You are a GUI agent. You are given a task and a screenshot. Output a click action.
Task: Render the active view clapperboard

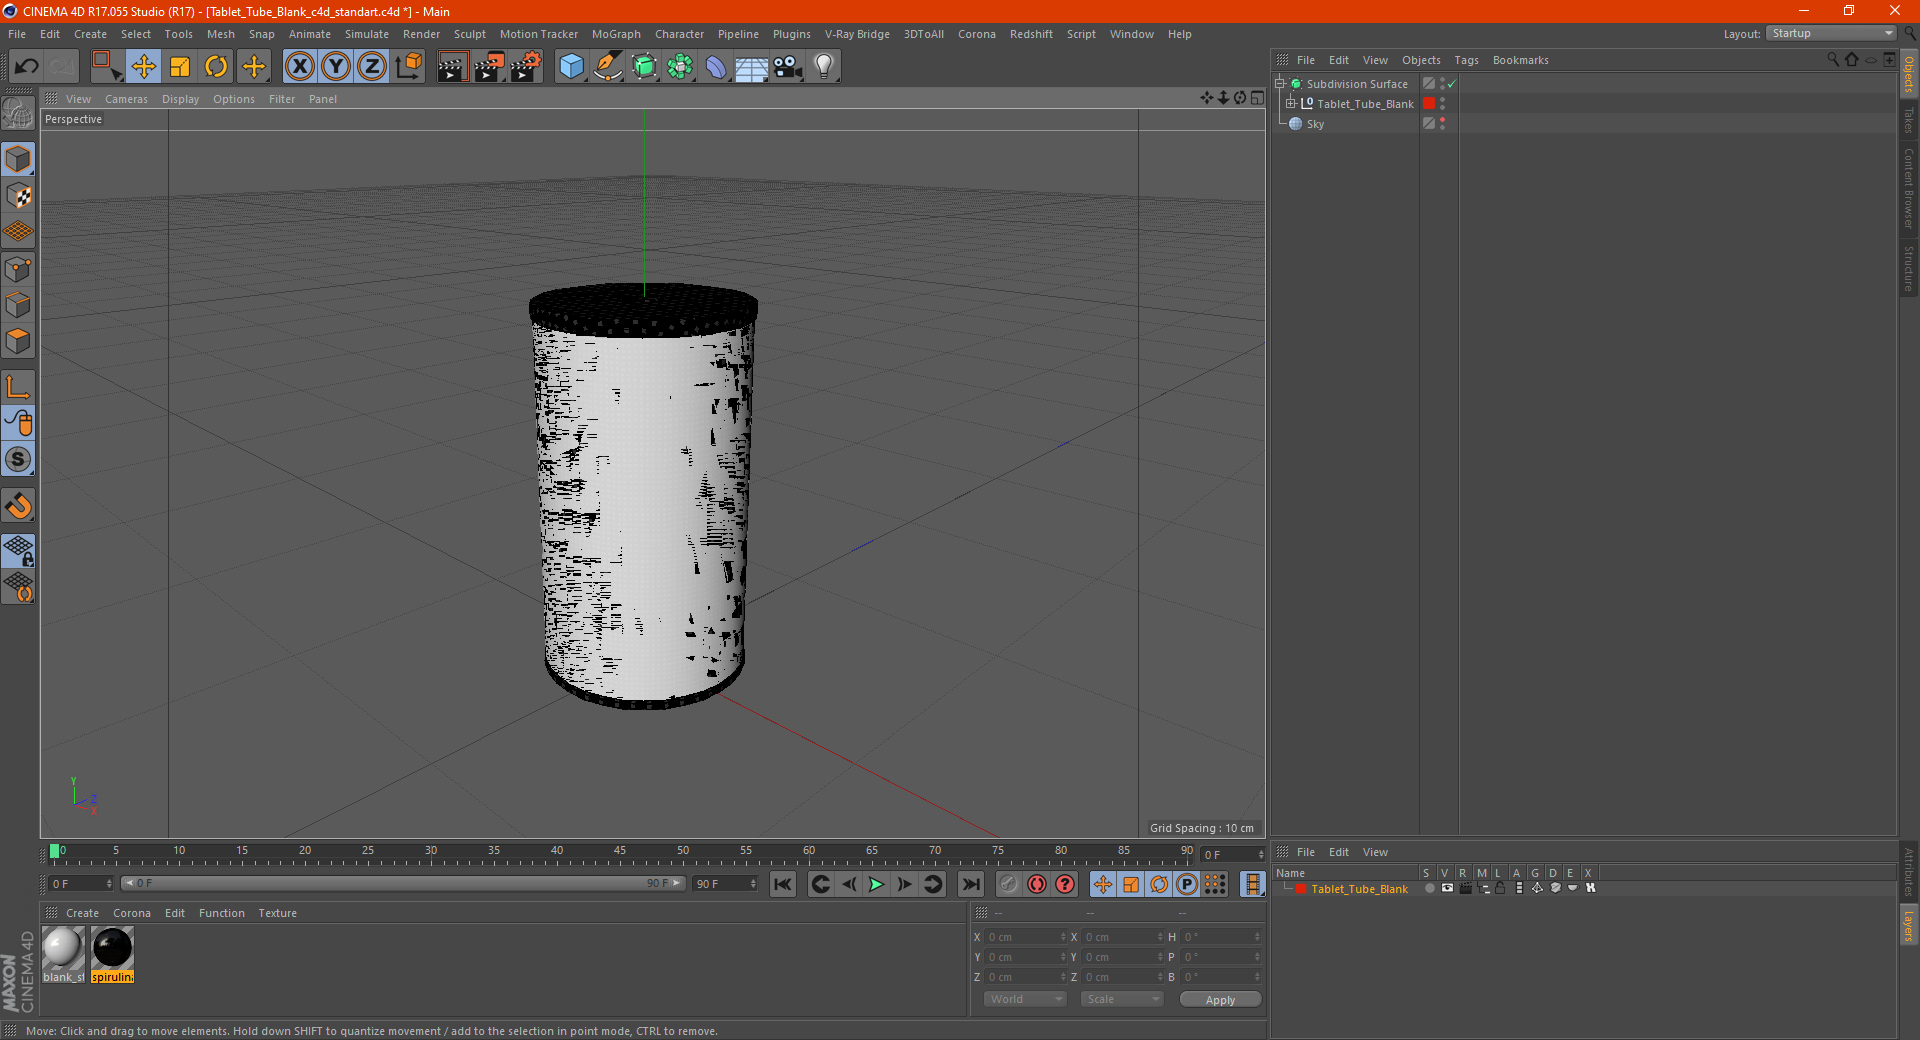point(452,67)
